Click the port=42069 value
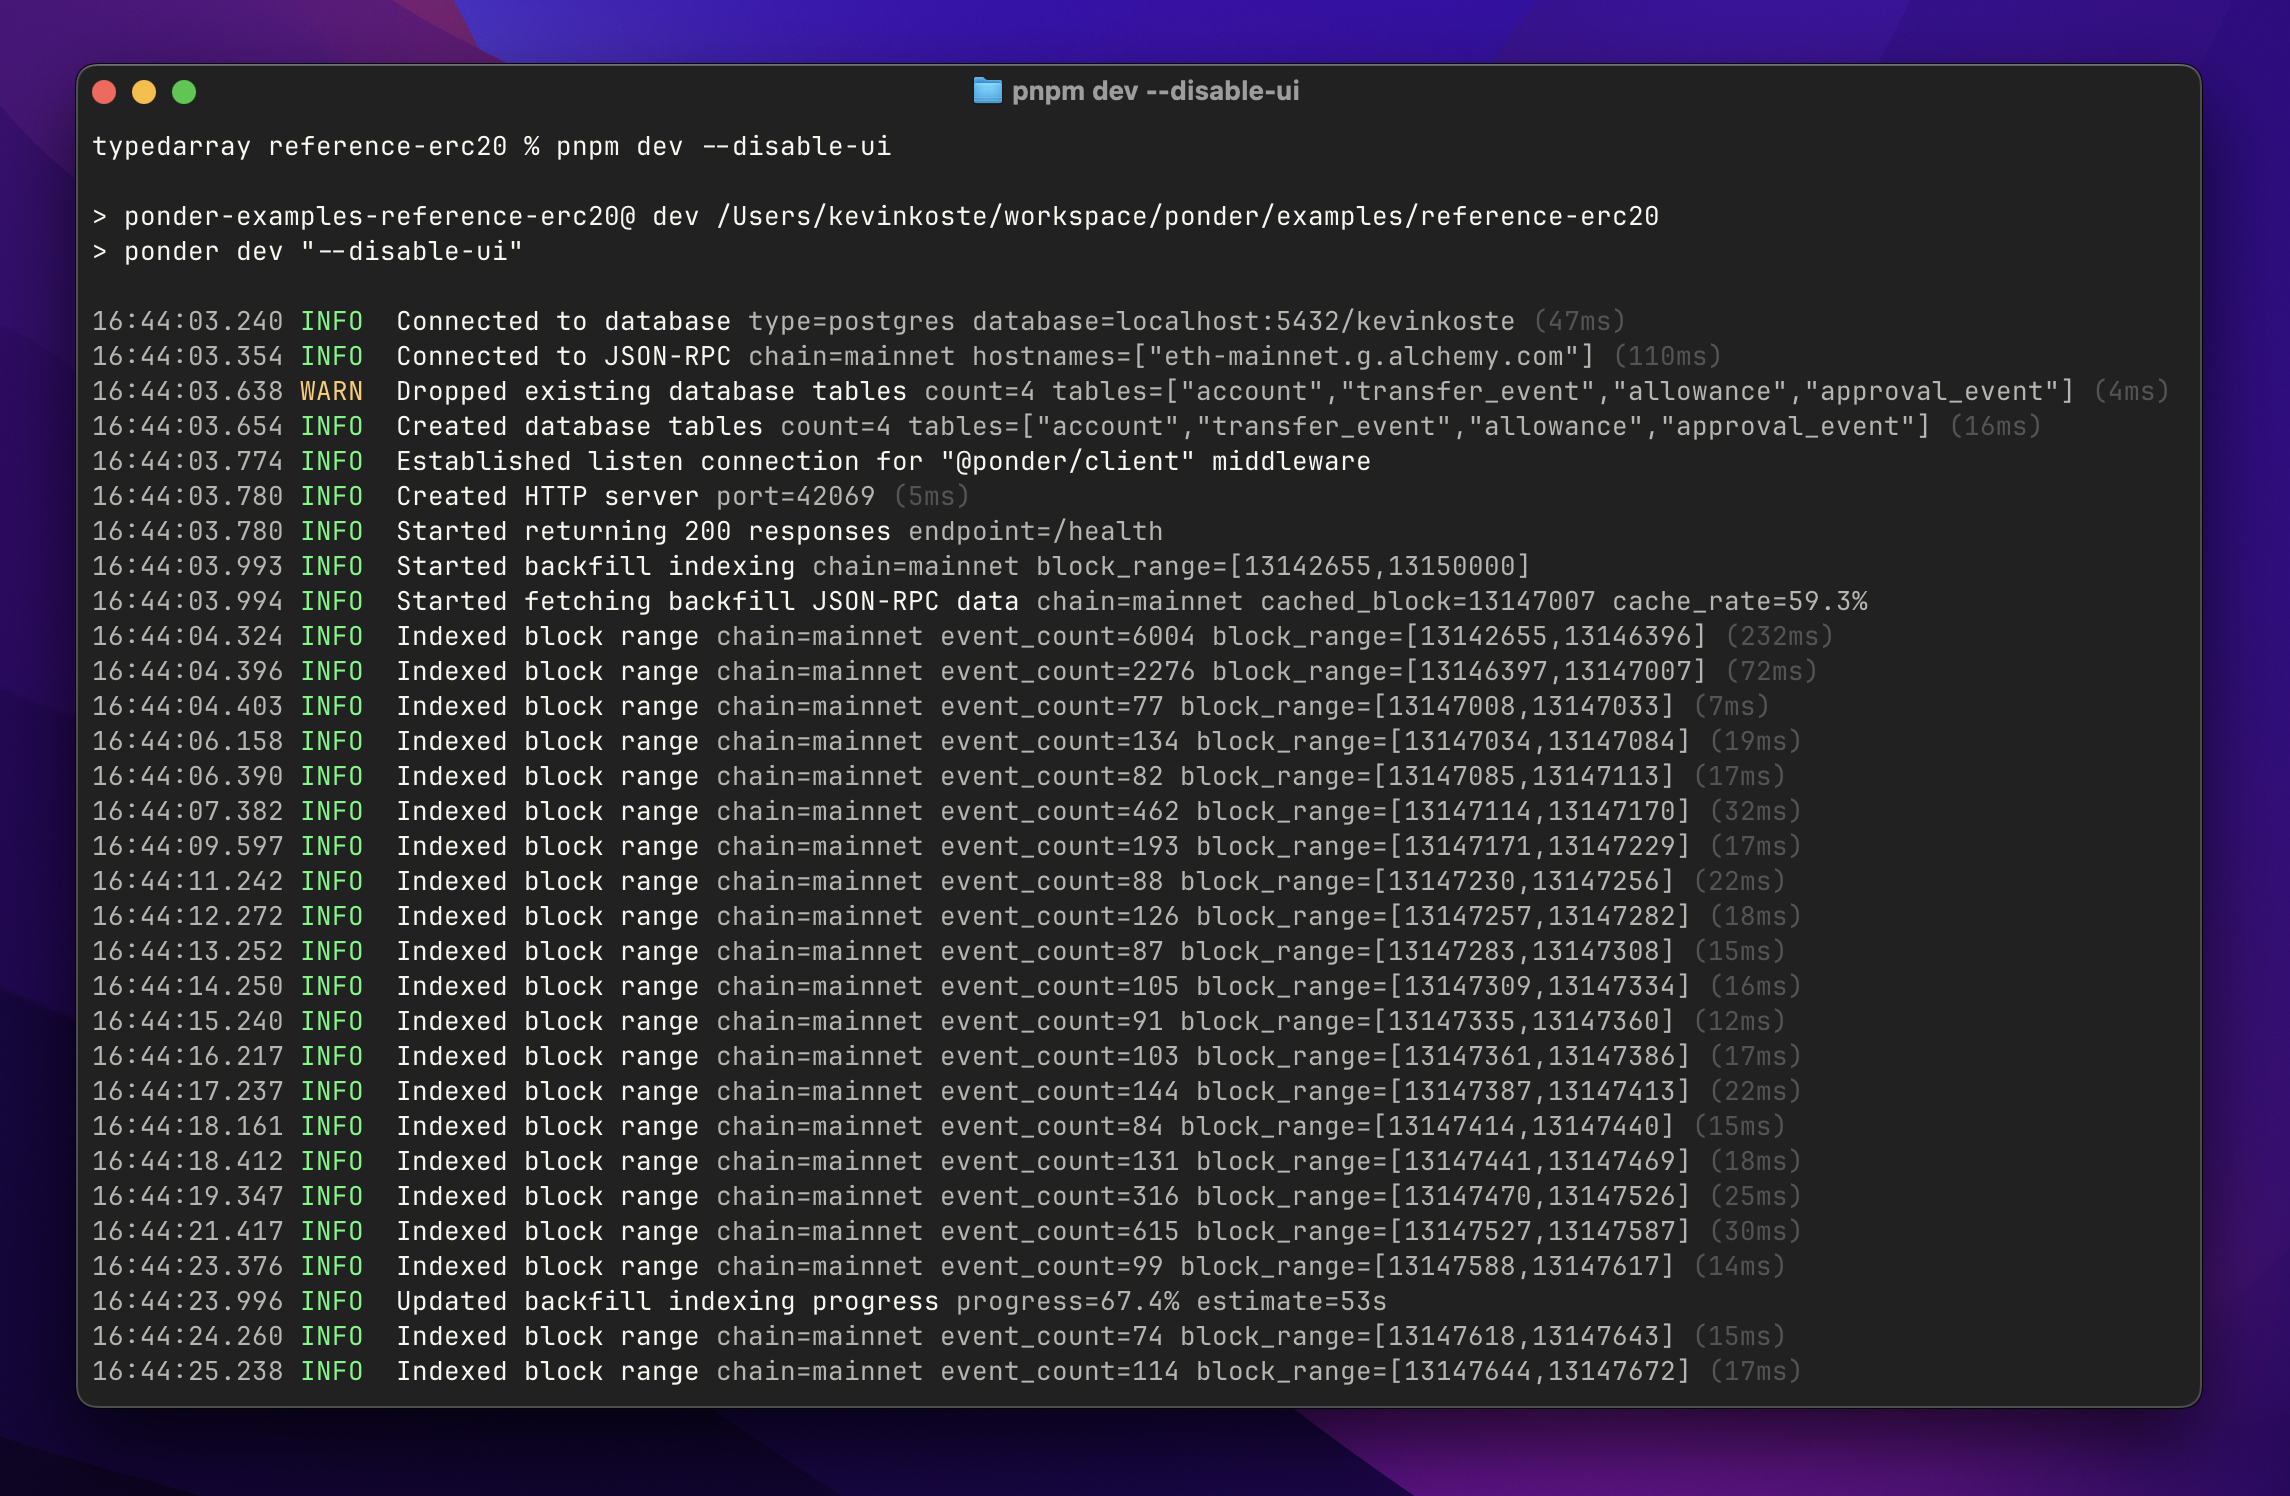The height and width of the screenshot is (1496, 2290). (x=795, y=496)
